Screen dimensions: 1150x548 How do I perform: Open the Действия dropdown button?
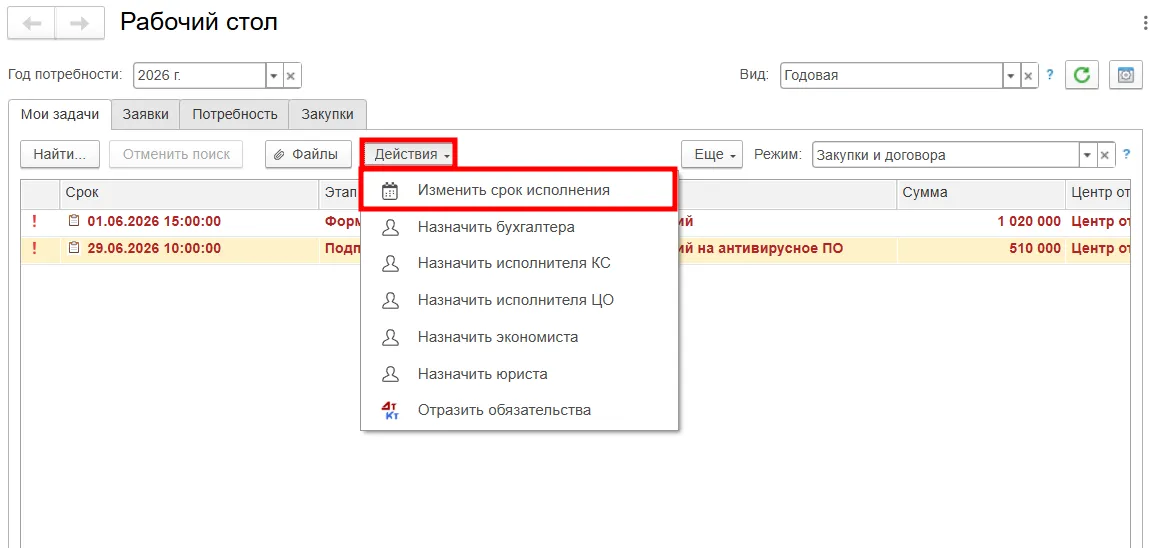point(411,155)
